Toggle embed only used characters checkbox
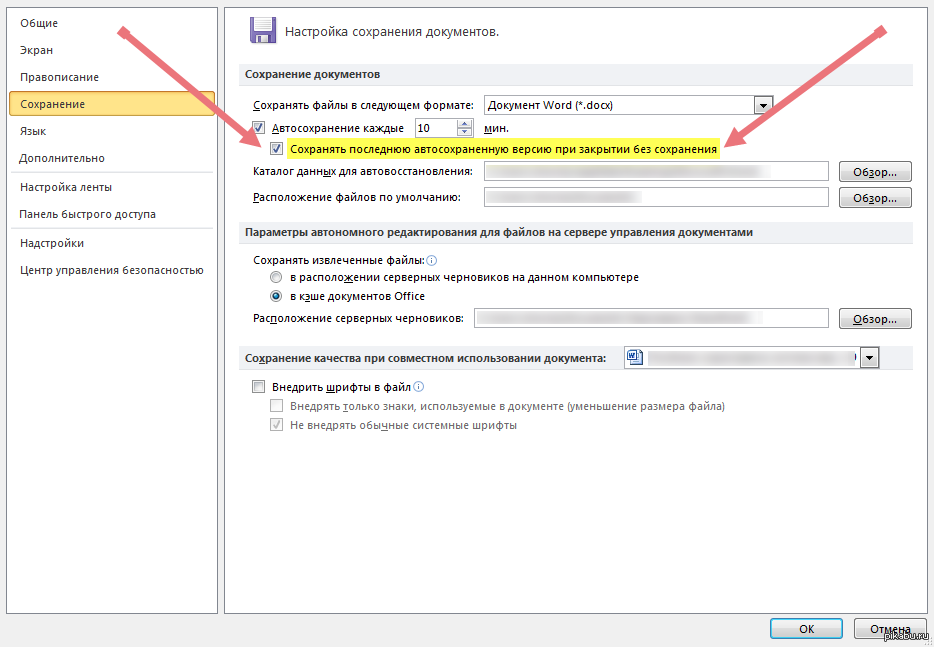 pos(276,406)
